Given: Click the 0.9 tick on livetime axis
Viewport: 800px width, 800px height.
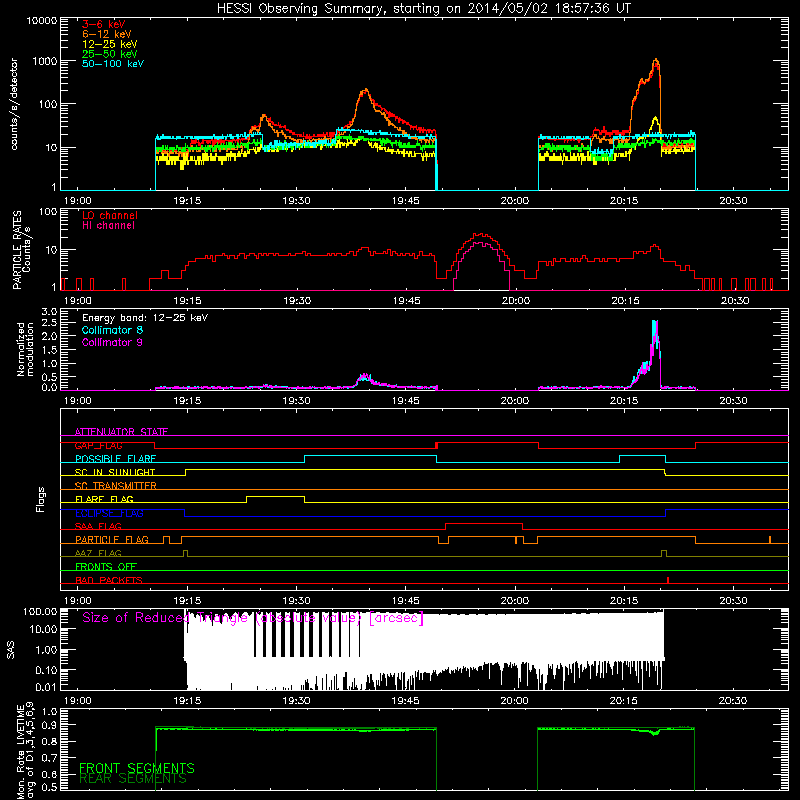Looking at the screenshot, I should pyautogui.click(x=49, y=725).
